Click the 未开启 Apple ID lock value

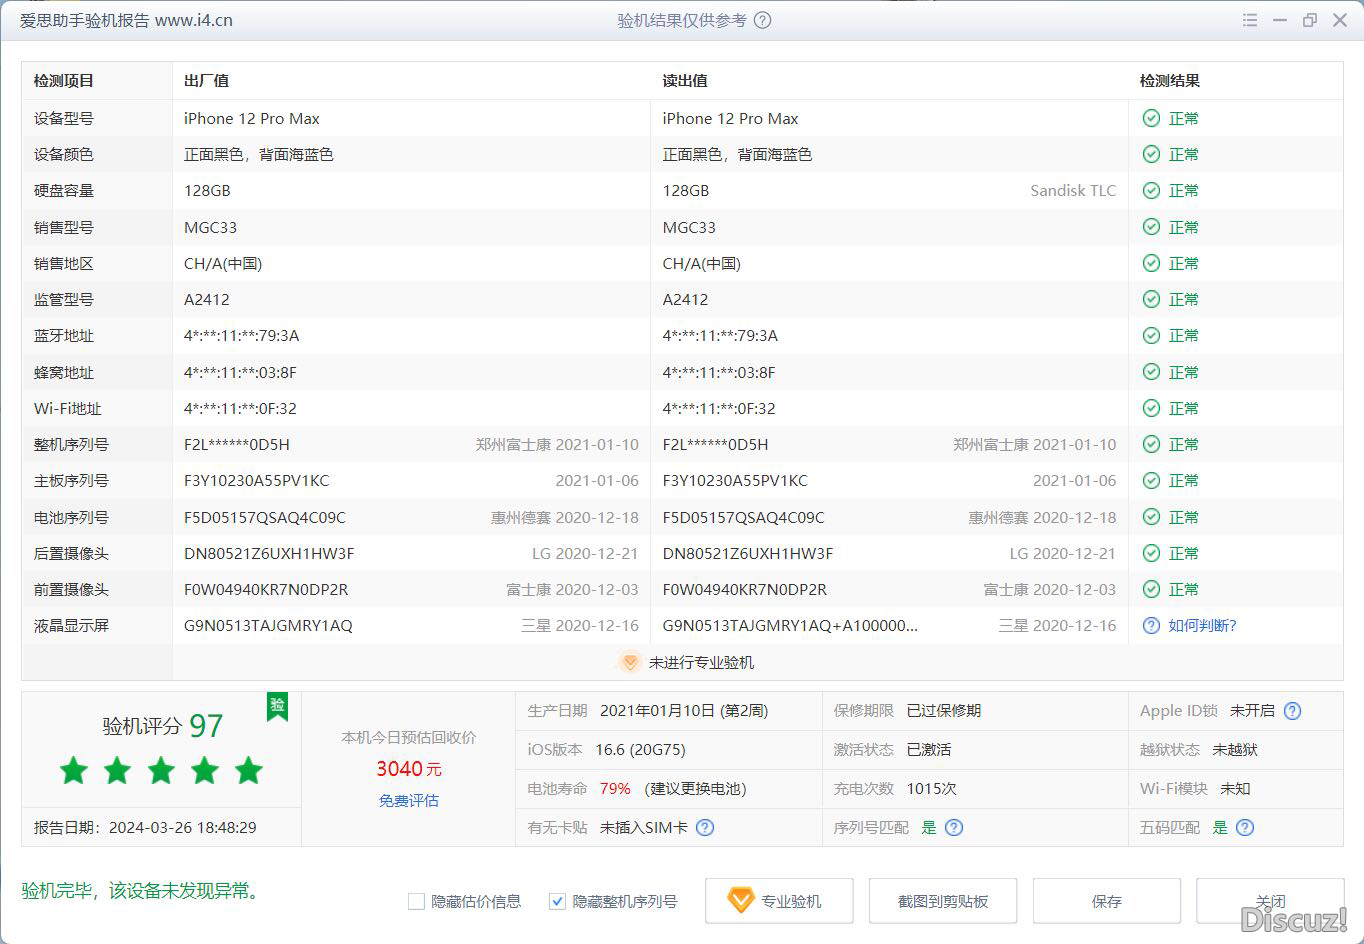point(1252,711)
